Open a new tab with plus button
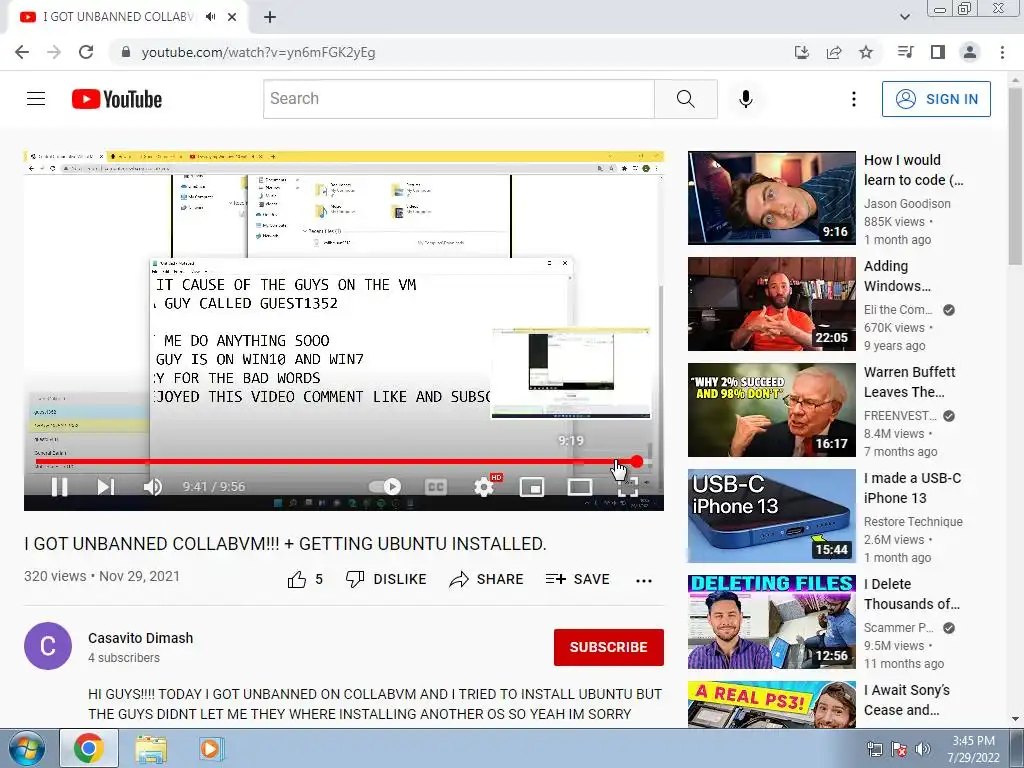This screenshot has height=768, width=1024. (270, 17)
